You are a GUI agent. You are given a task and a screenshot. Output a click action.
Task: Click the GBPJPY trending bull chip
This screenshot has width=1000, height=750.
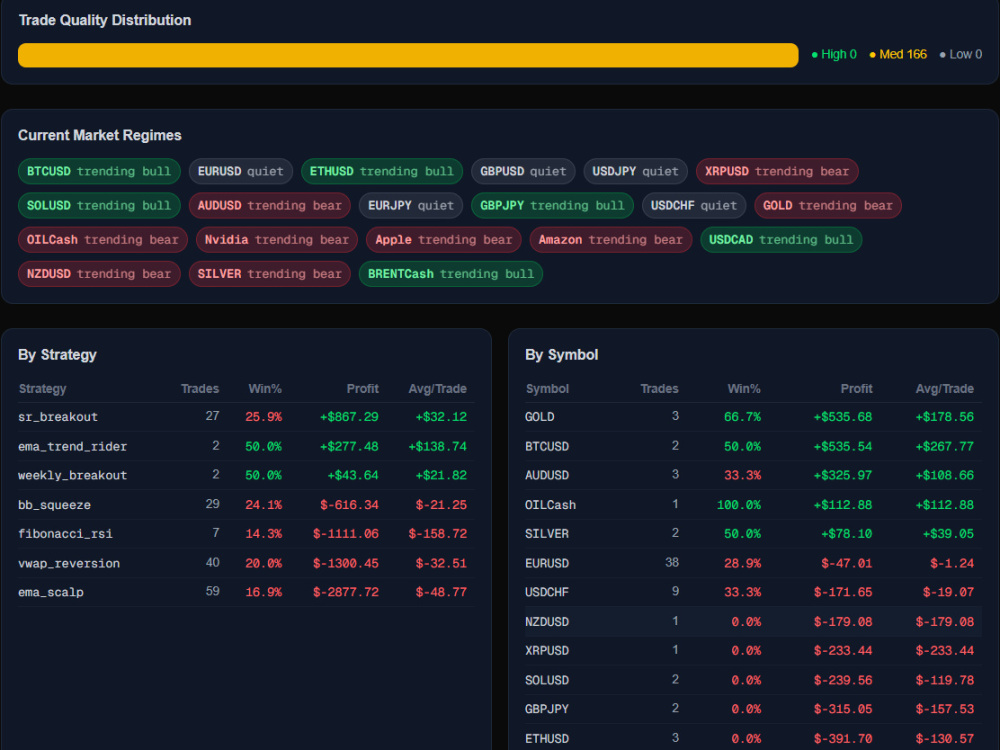click(x=552, y=205)
